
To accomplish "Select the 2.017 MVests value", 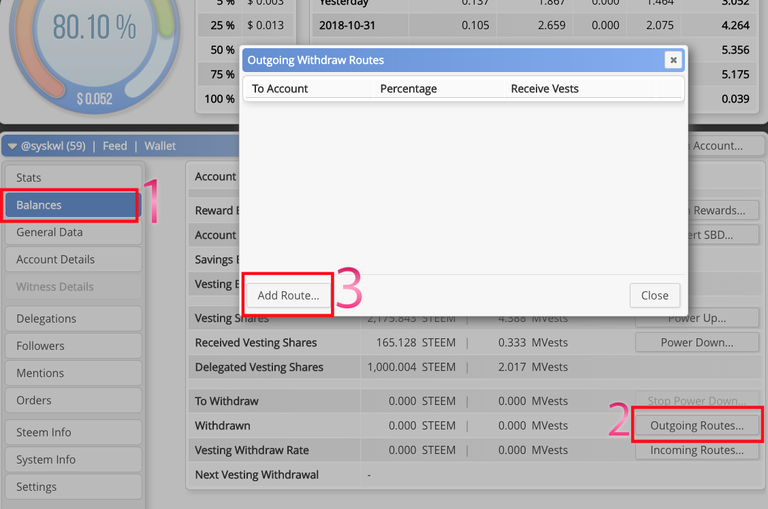I will [533, 367].
